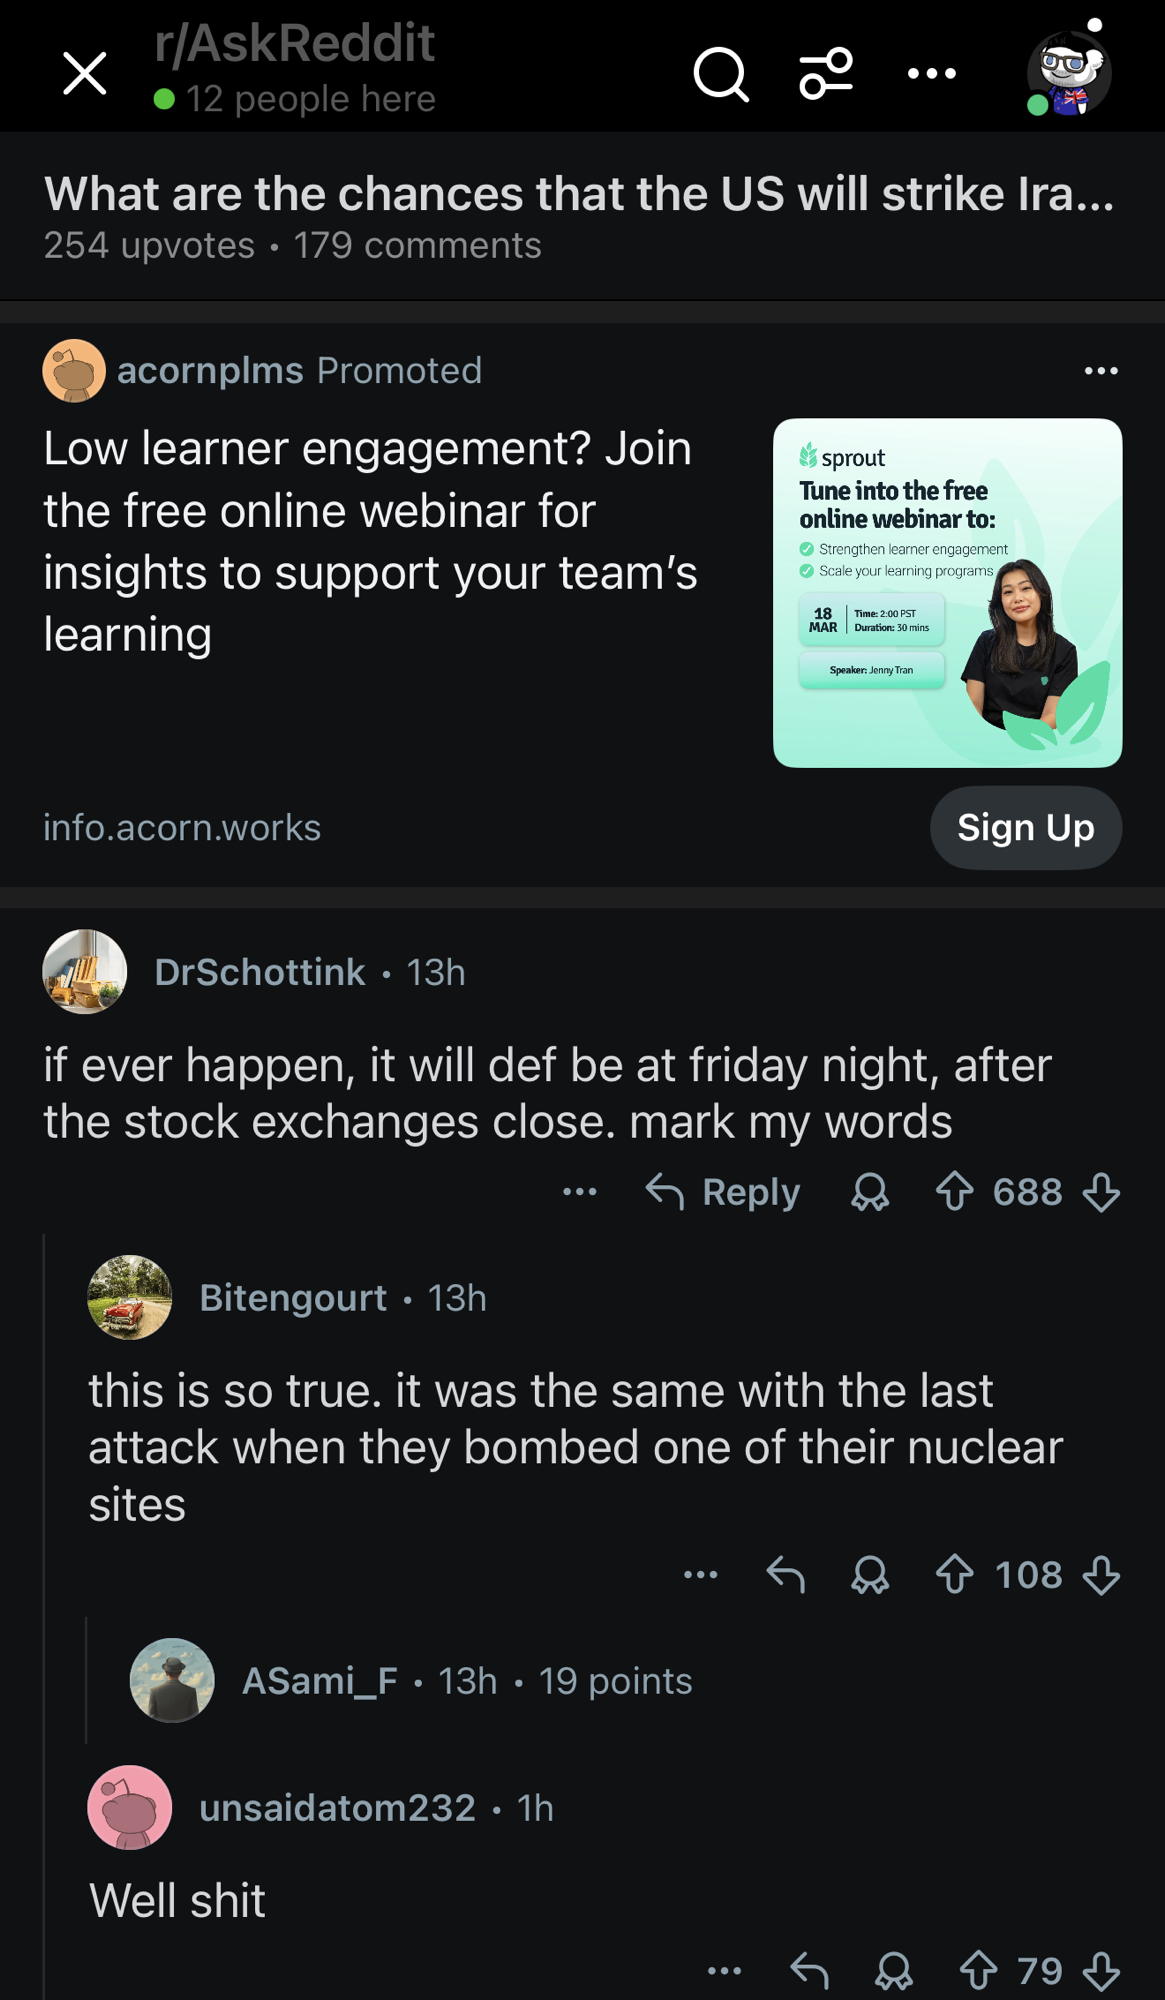Tap the sprout webinar ad thumbnail
Image resolution: width=1165 pixels, height=2000 pixels.
947,593
